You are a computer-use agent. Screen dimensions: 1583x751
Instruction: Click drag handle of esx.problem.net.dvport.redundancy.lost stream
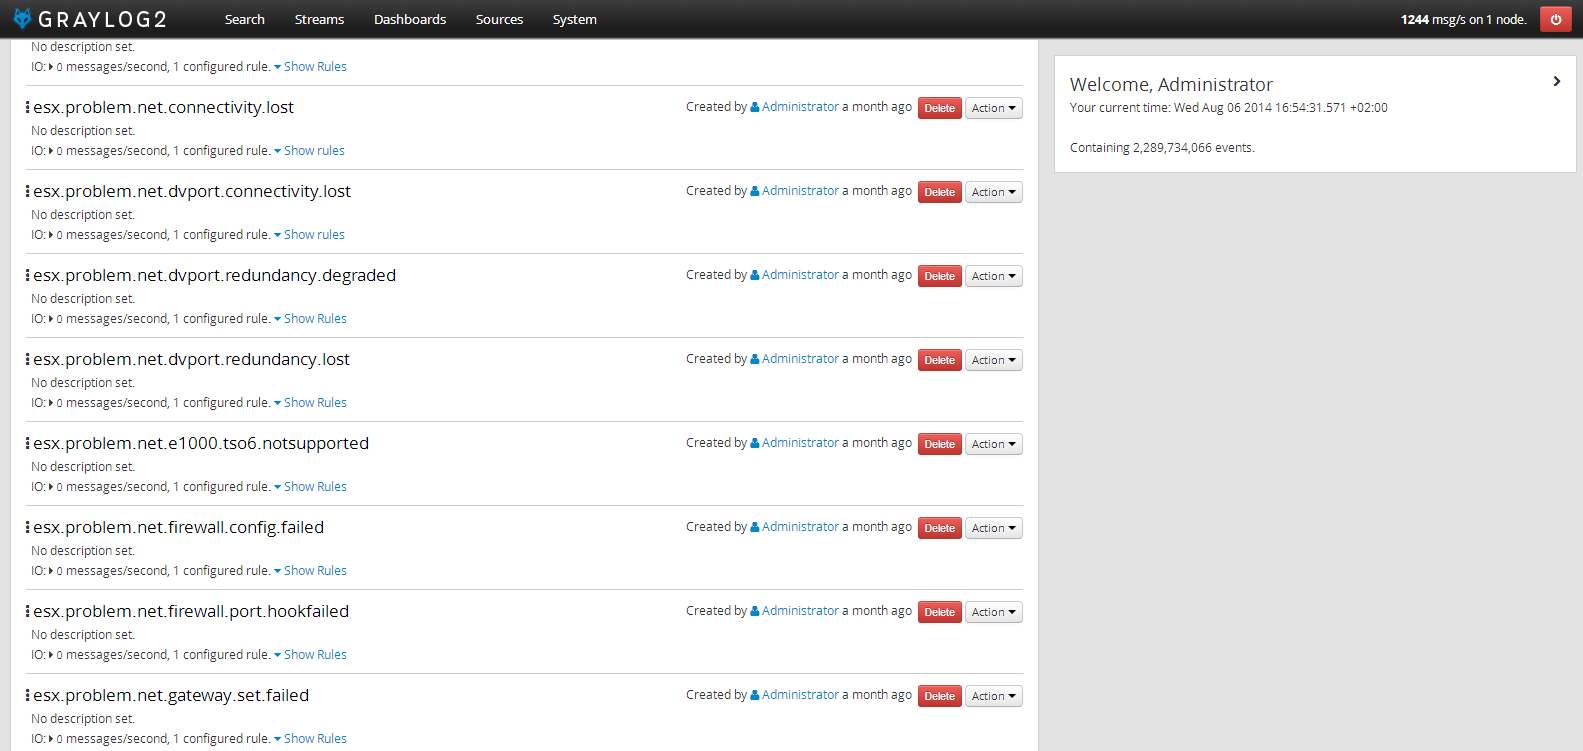[27, 359]
